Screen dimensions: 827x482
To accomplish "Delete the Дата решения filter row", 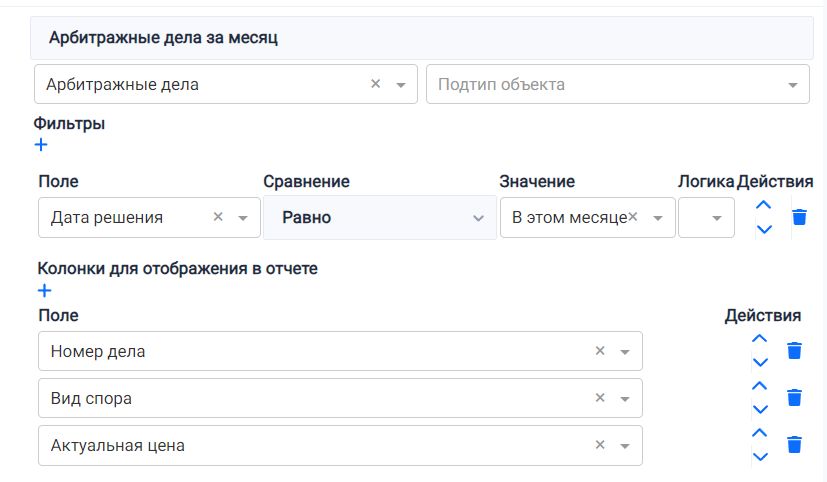I will (x=799, y=217).
